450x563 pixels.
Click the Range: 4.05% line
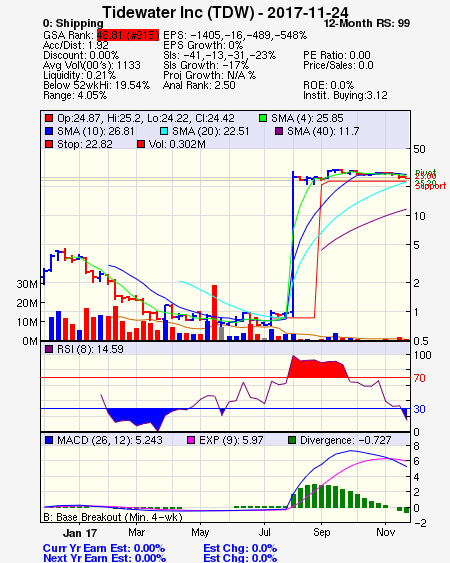click(75, 96)
